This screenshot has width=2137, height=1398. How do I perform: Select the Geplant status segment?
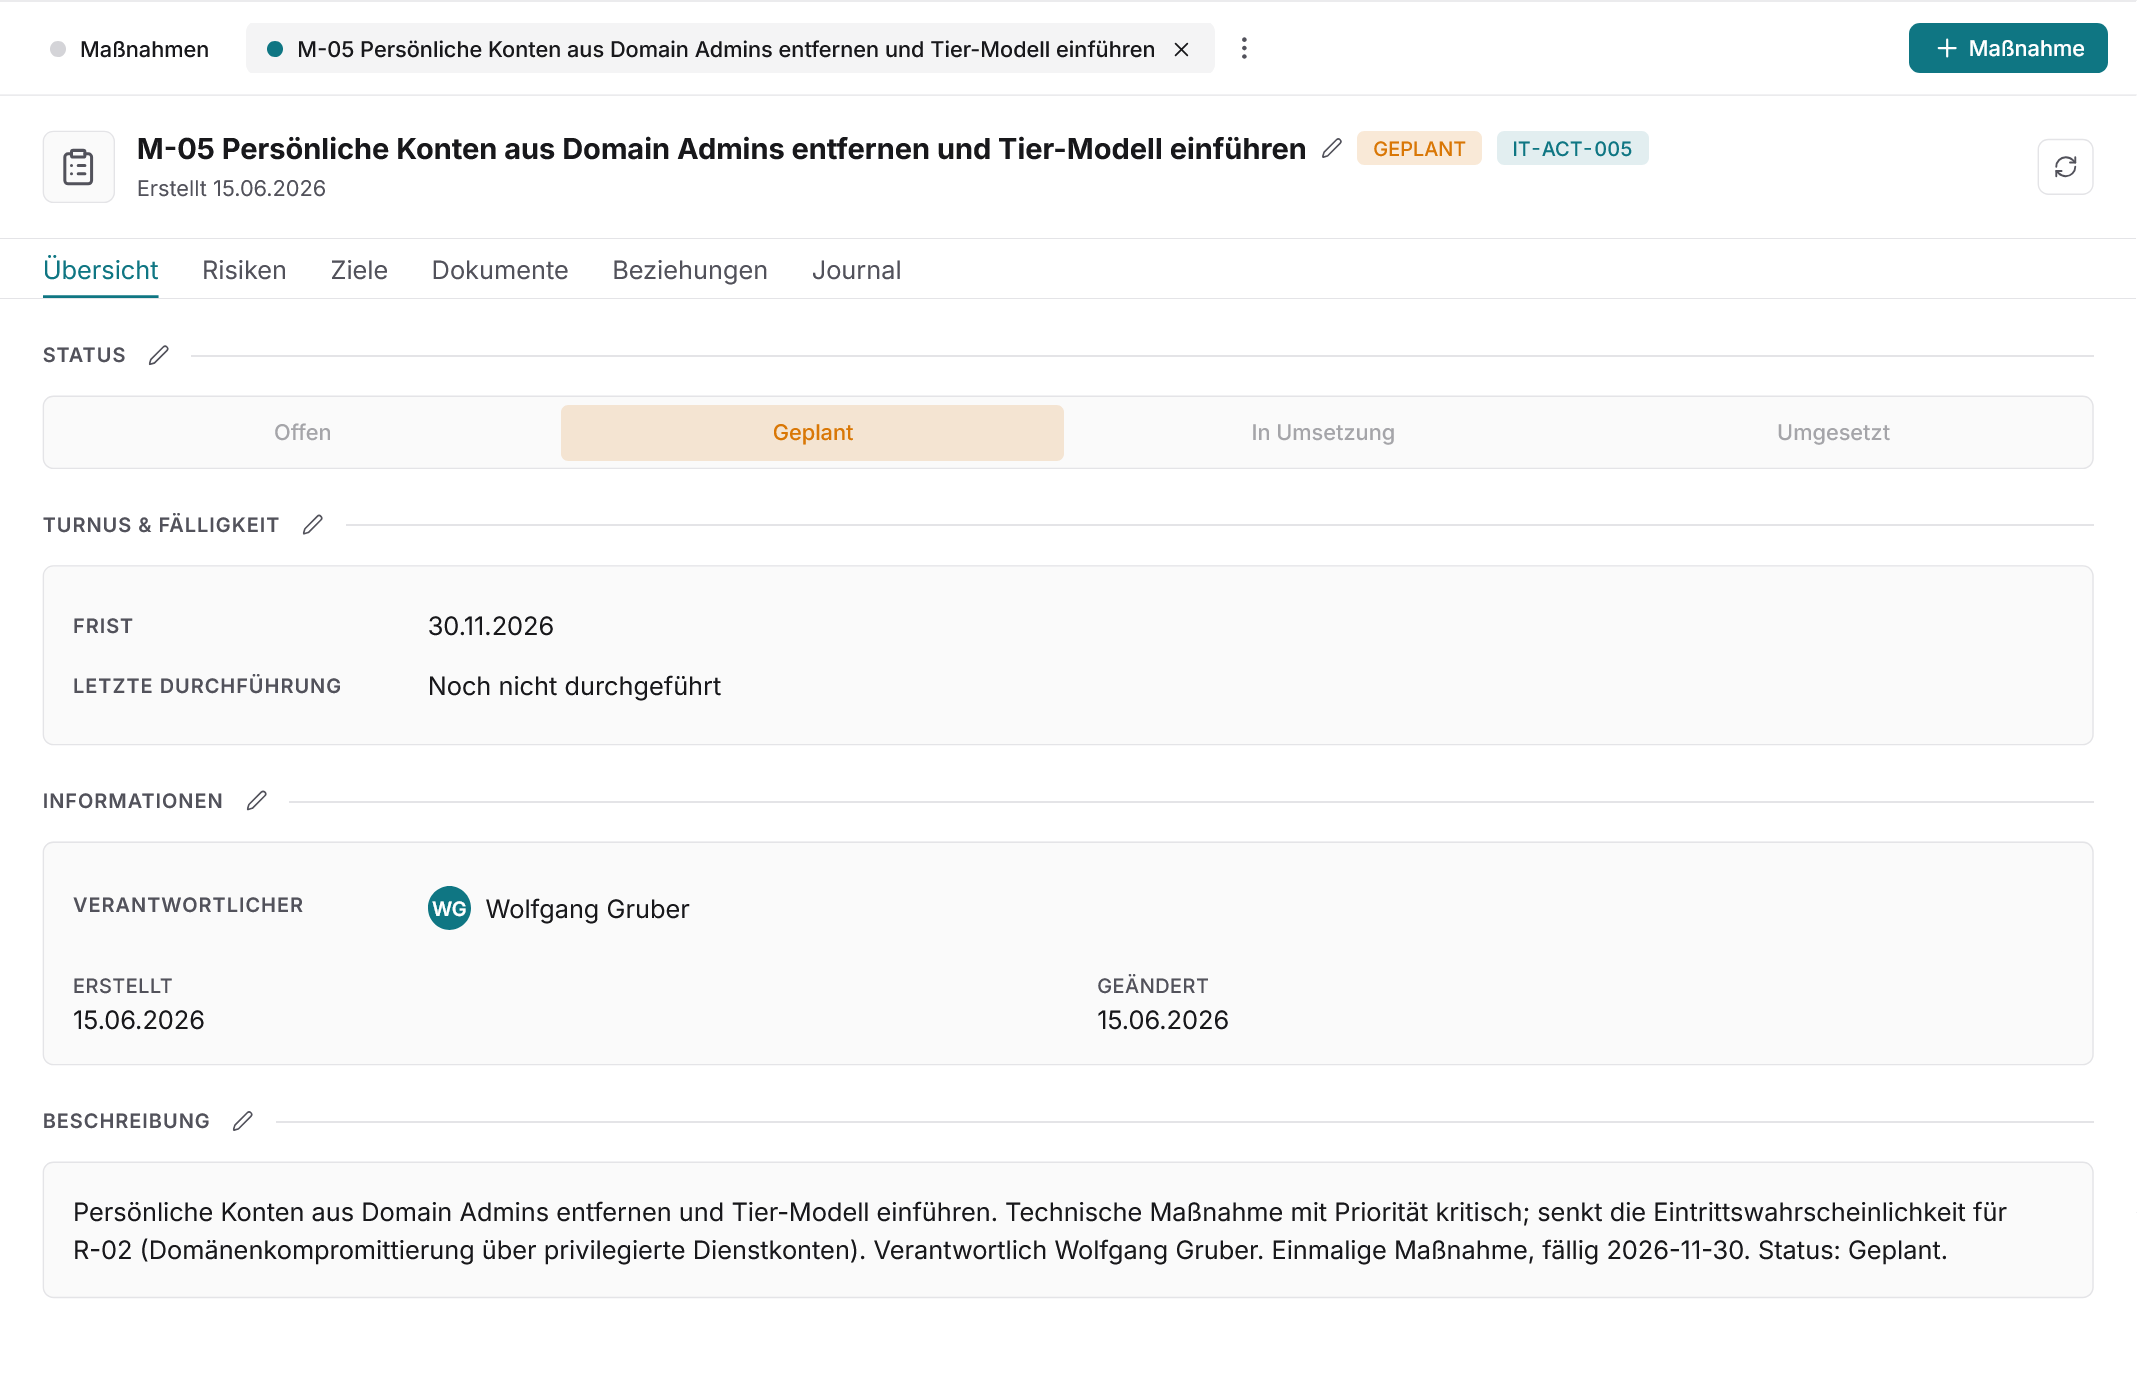[812, 432]
